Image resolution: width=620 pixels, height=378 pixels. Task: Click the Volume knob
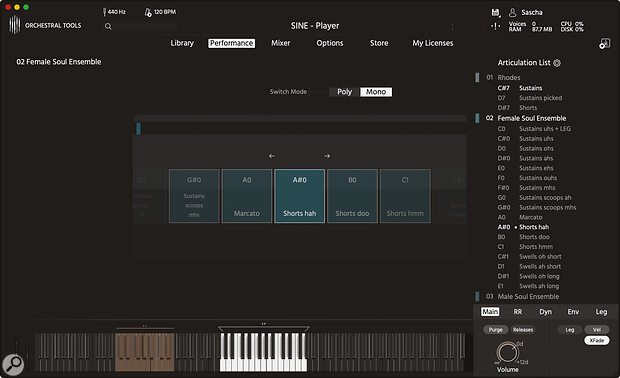point(507,352)
